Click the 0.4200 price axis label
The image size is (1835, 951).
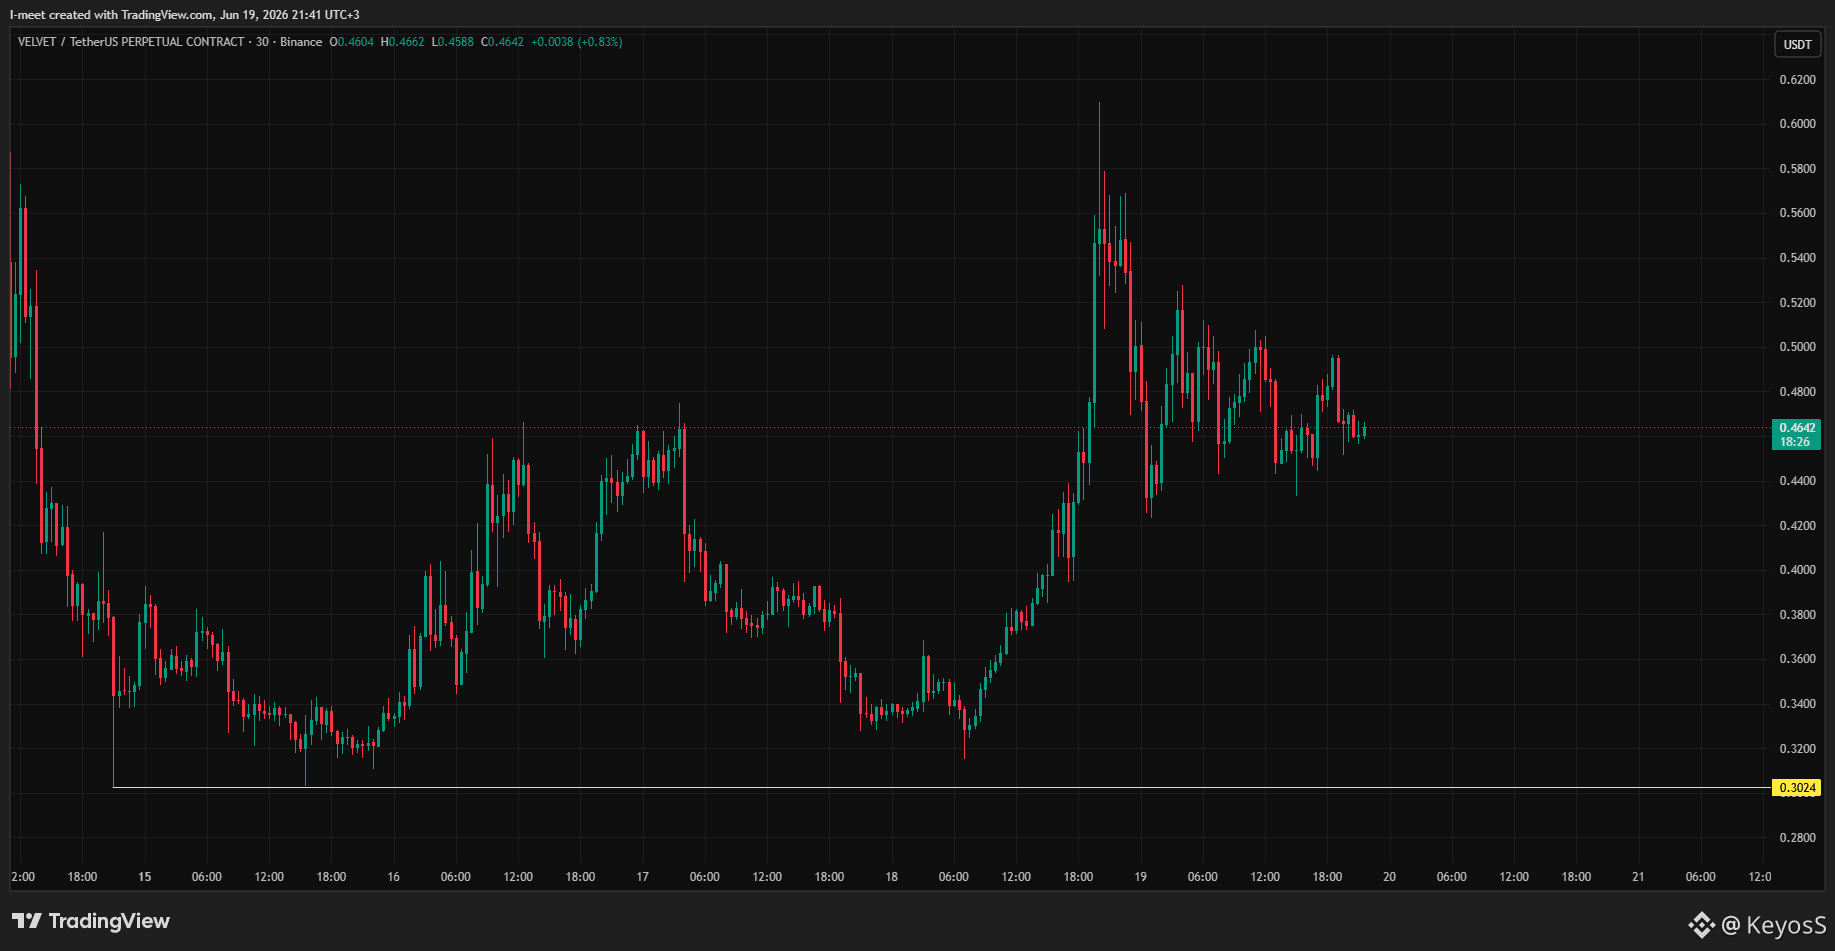tap(1797, 526)
